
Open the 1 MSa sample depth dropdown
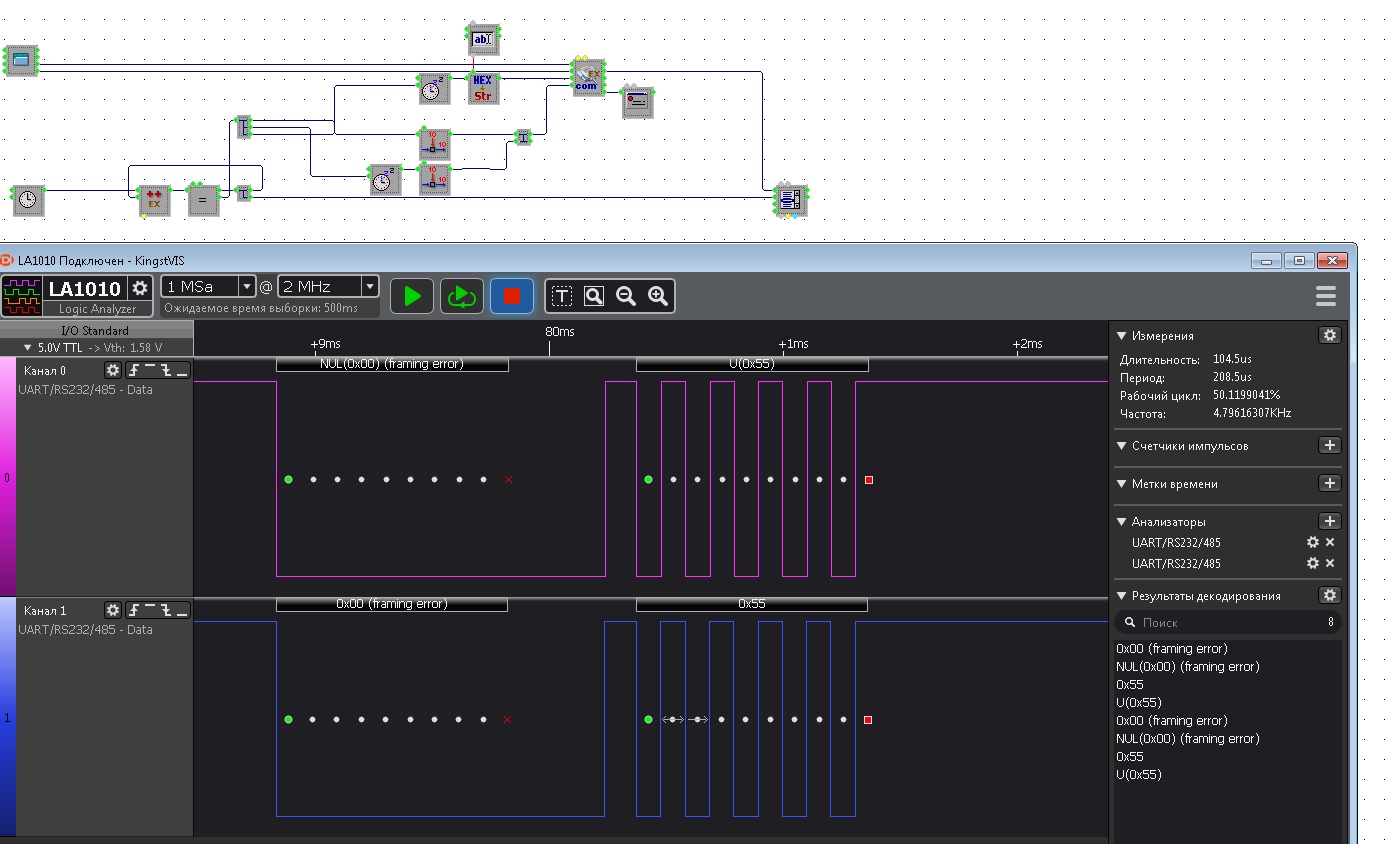point(246,287)
